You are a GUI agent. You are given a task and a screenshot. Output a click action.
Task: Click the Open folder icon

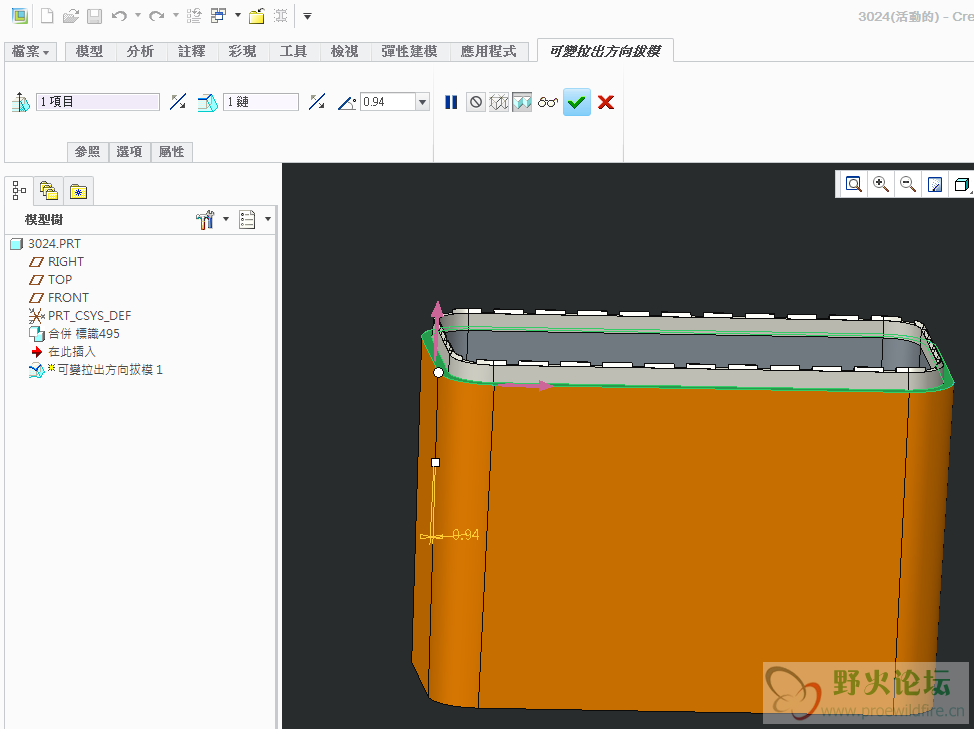coord(71,16)
